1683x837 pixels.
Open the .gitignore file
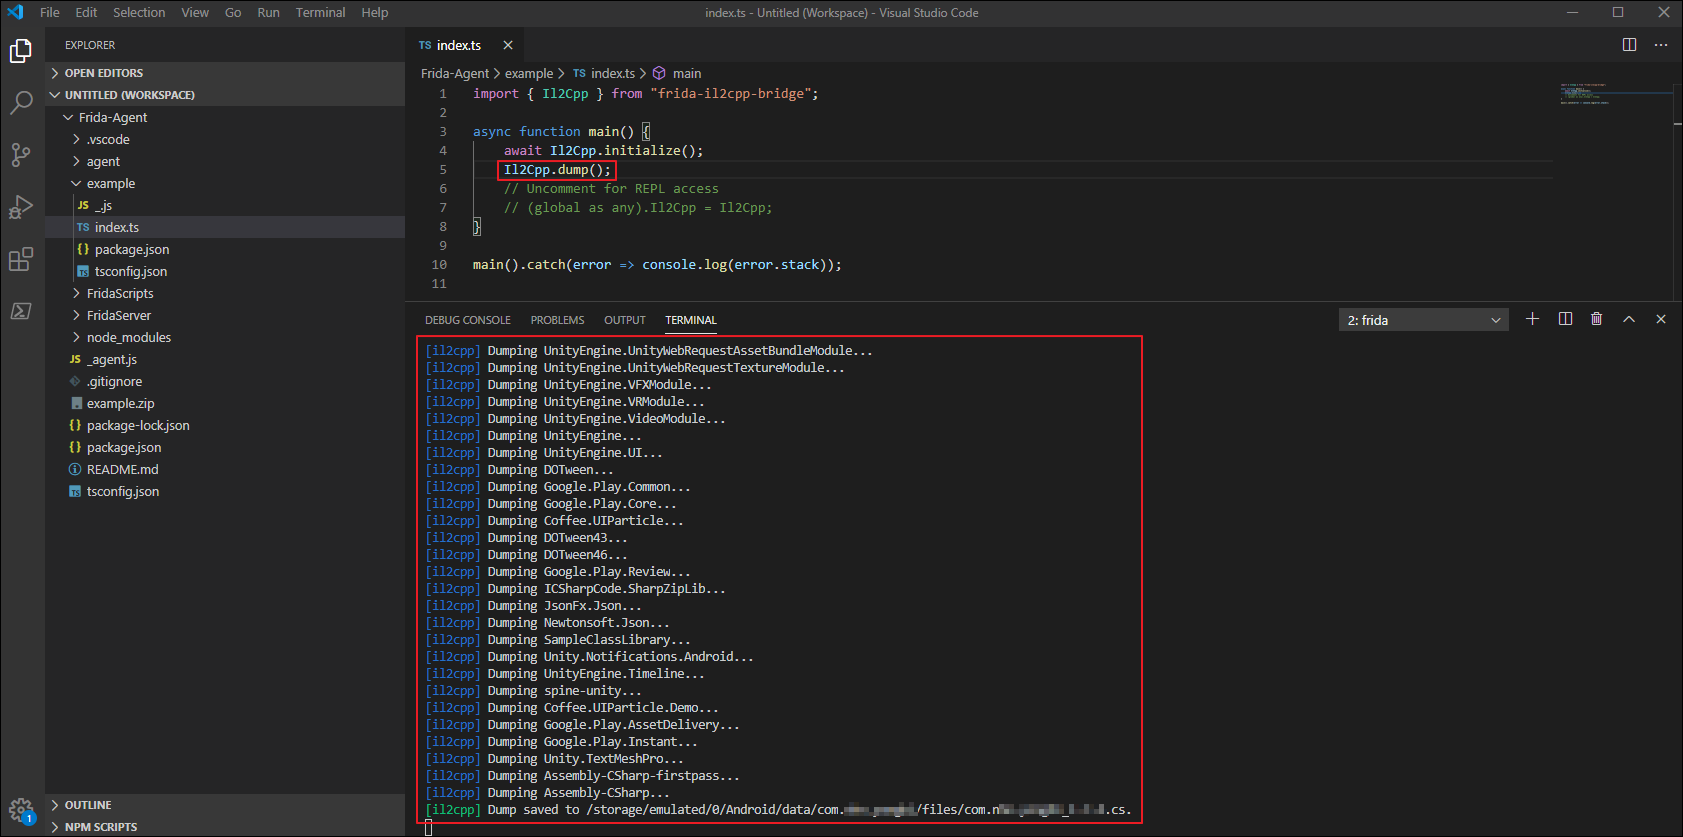[225, 381]
